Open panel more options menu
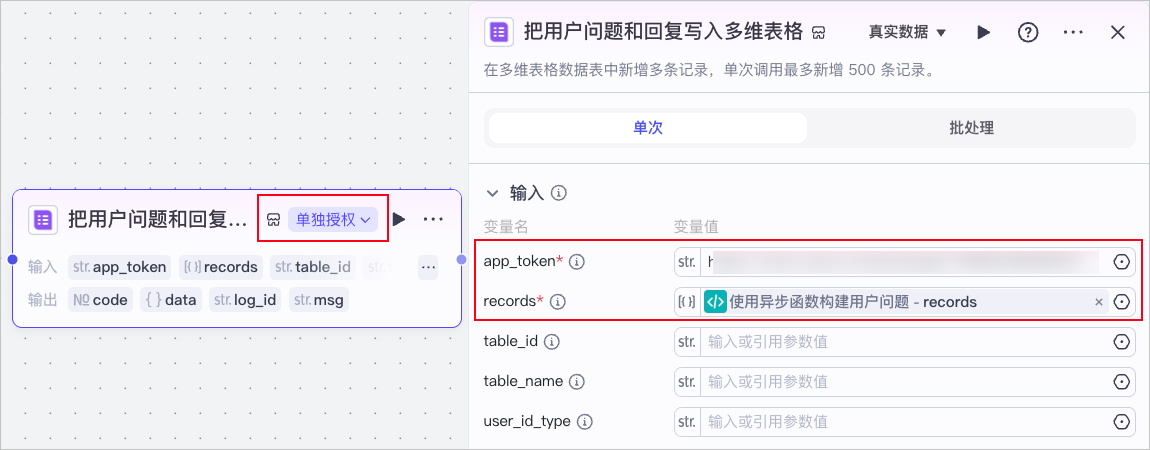This screenshot has width=1150, height=450. coord(1073,32)
